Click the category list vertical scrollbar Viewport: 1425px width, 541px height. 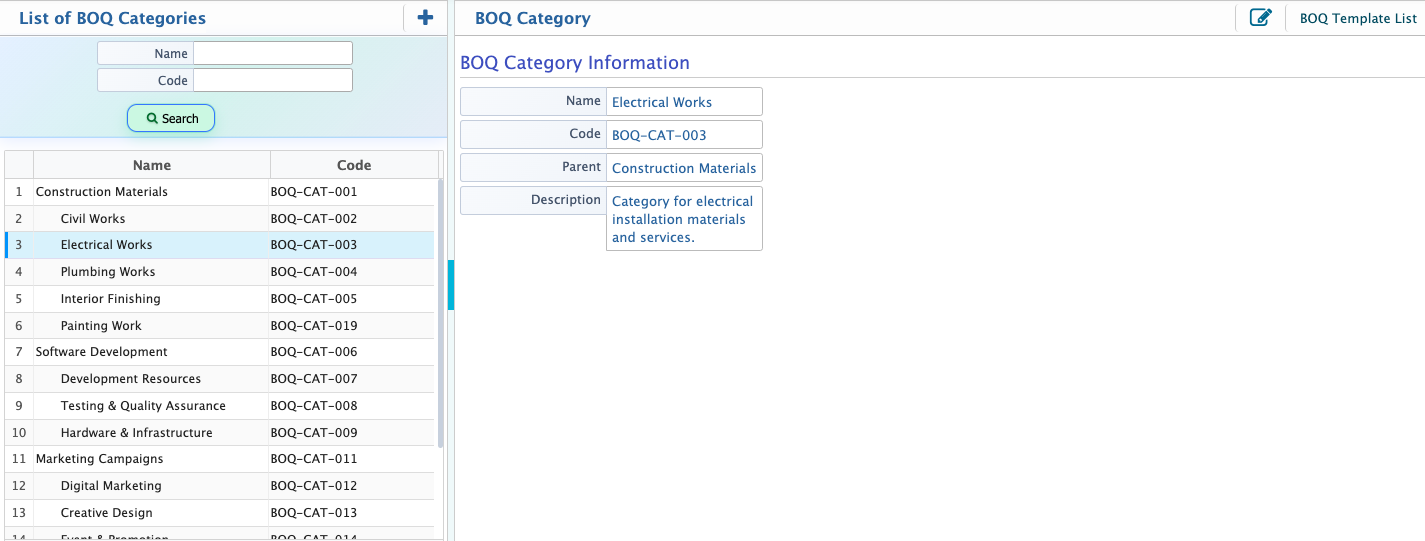(440, 312)
